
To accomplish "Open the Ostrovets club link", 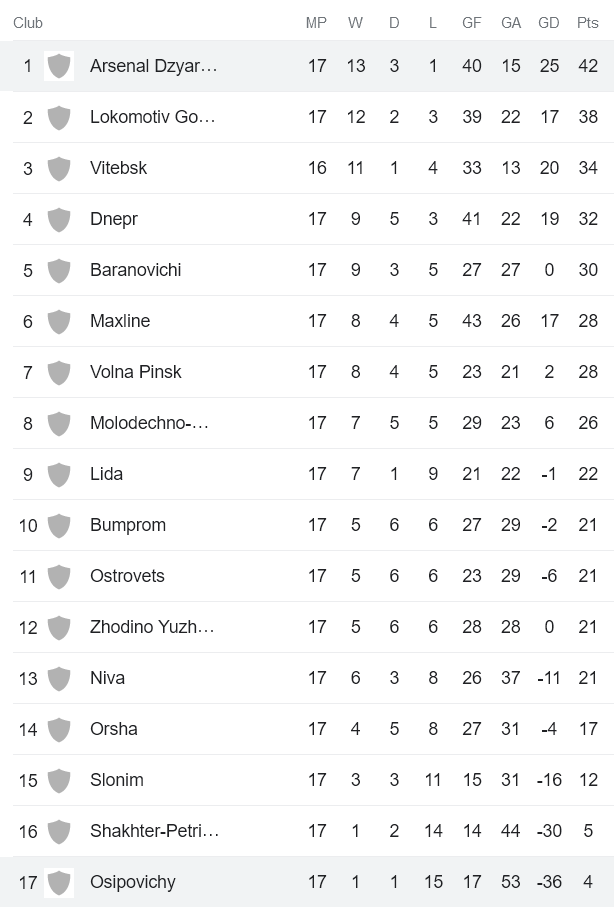I will tap(127, 576).
